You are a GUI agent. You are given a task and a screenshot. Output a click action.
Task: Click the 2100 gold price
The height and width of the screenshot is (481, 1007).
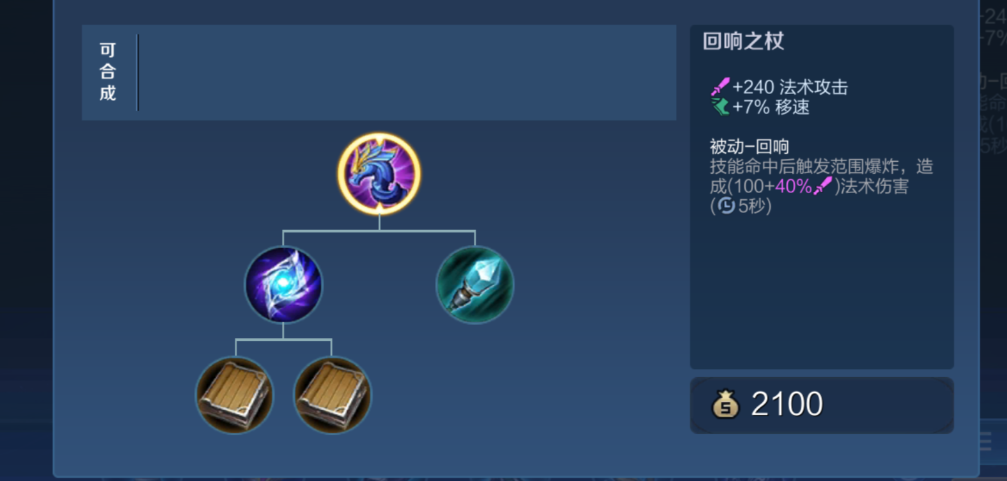click(787, 405)
